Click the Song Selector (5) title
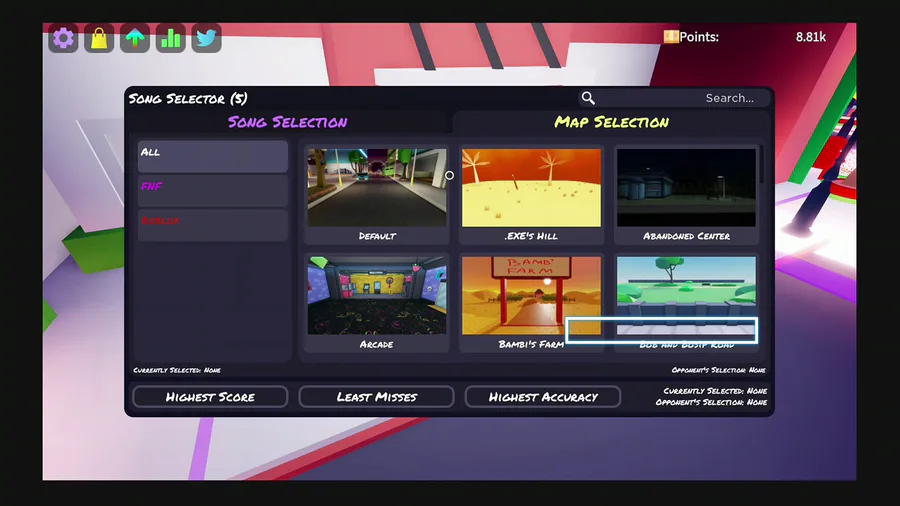This screenshot has height=506, width=900. (188, 99)
